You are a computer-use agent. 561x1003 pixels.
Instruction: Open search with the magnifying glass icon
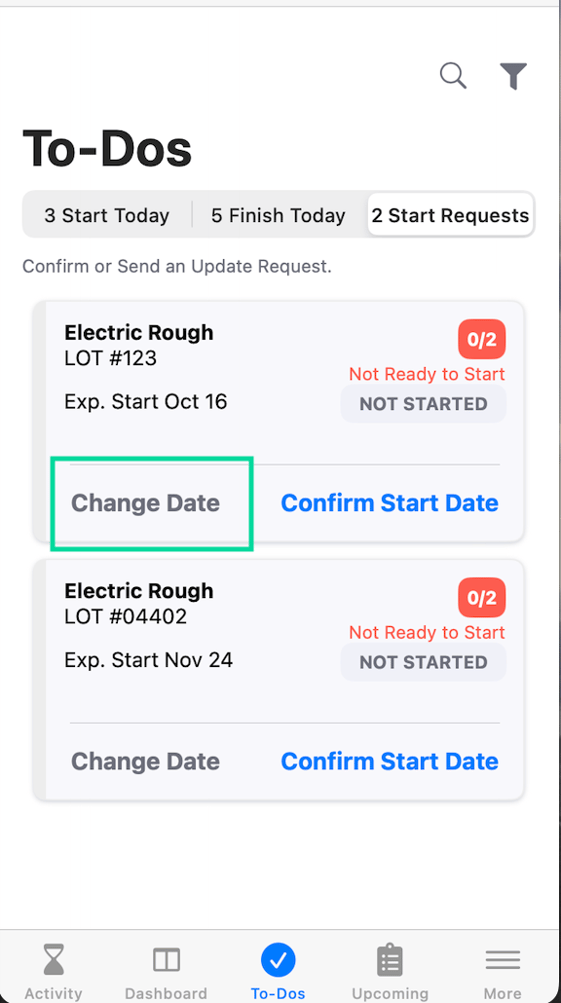tap(453, 75)
